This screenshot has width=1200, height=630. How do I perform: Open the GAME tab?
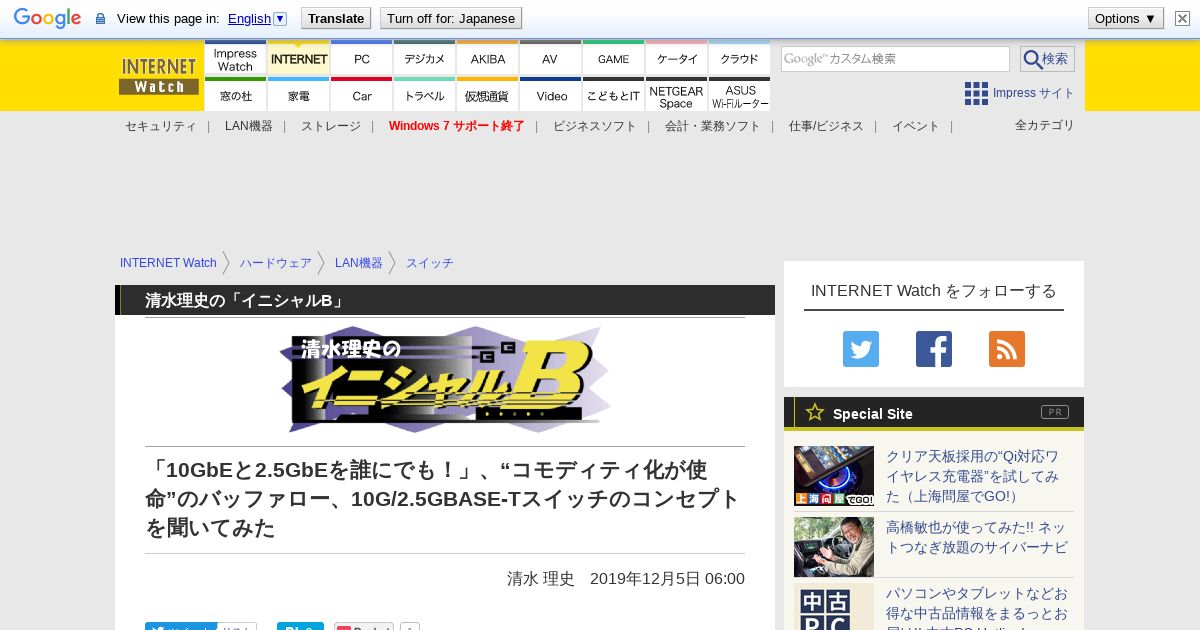[x=613, y=59]
